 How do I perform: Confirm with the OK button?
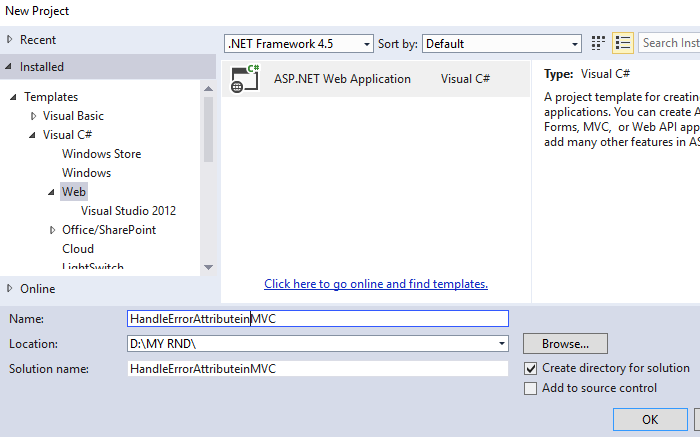(649, 419)
